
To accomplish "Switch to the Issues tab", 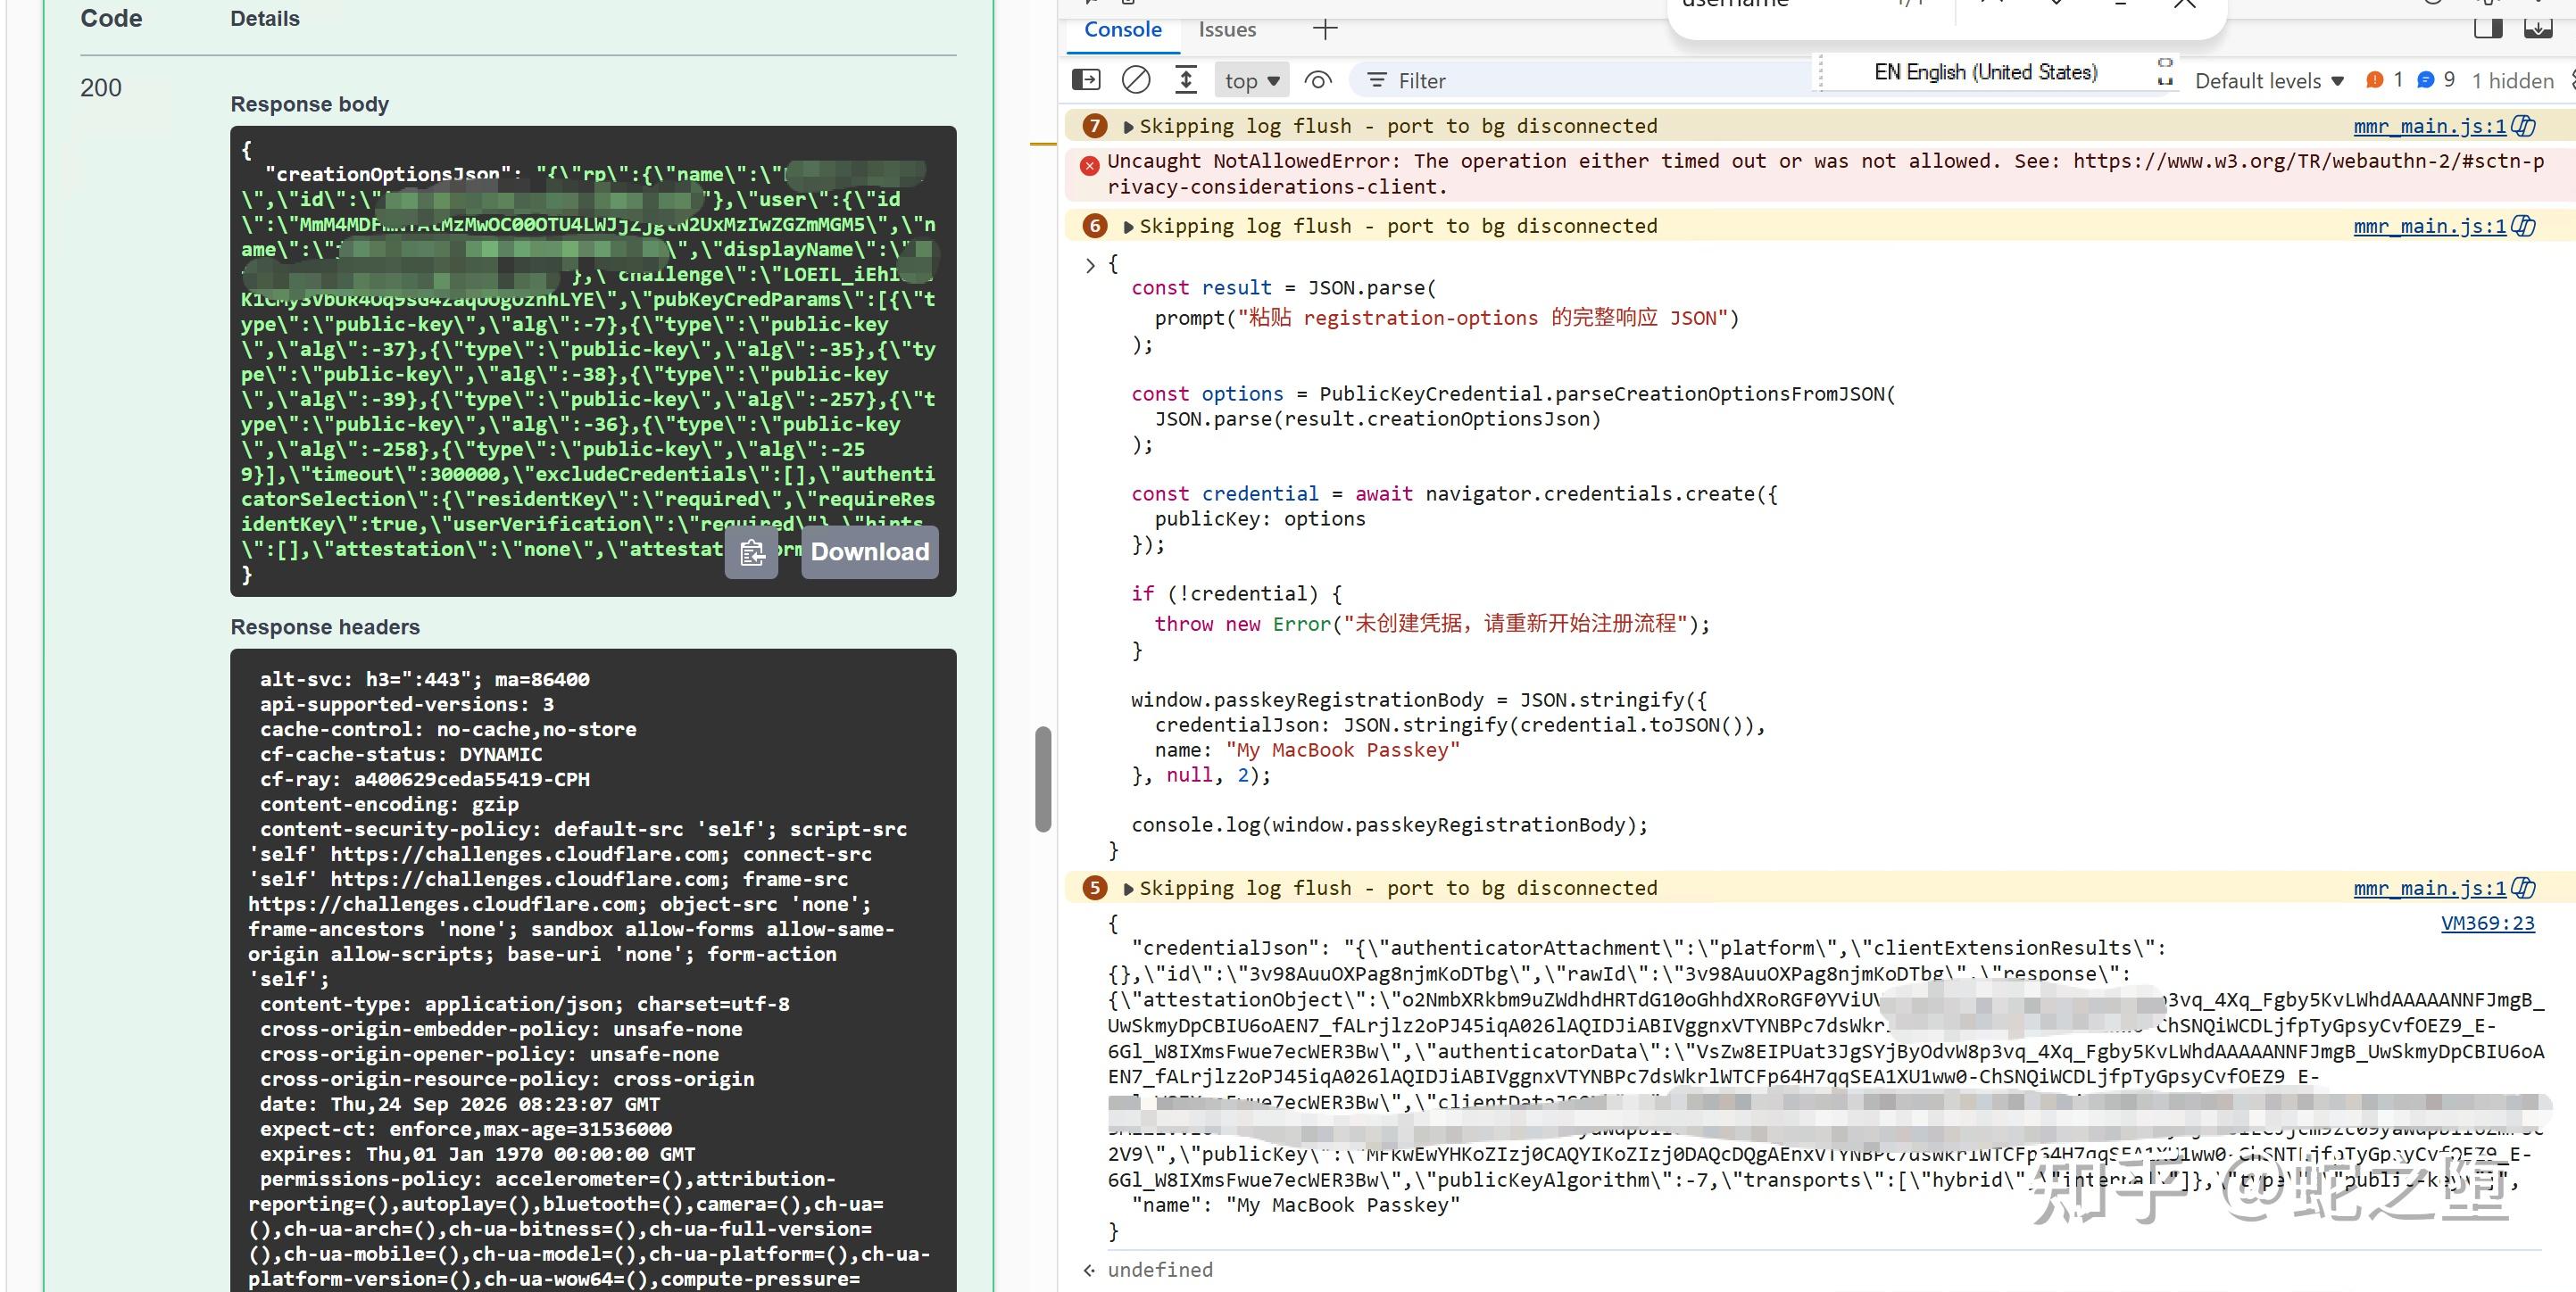I will point(1227,30).
